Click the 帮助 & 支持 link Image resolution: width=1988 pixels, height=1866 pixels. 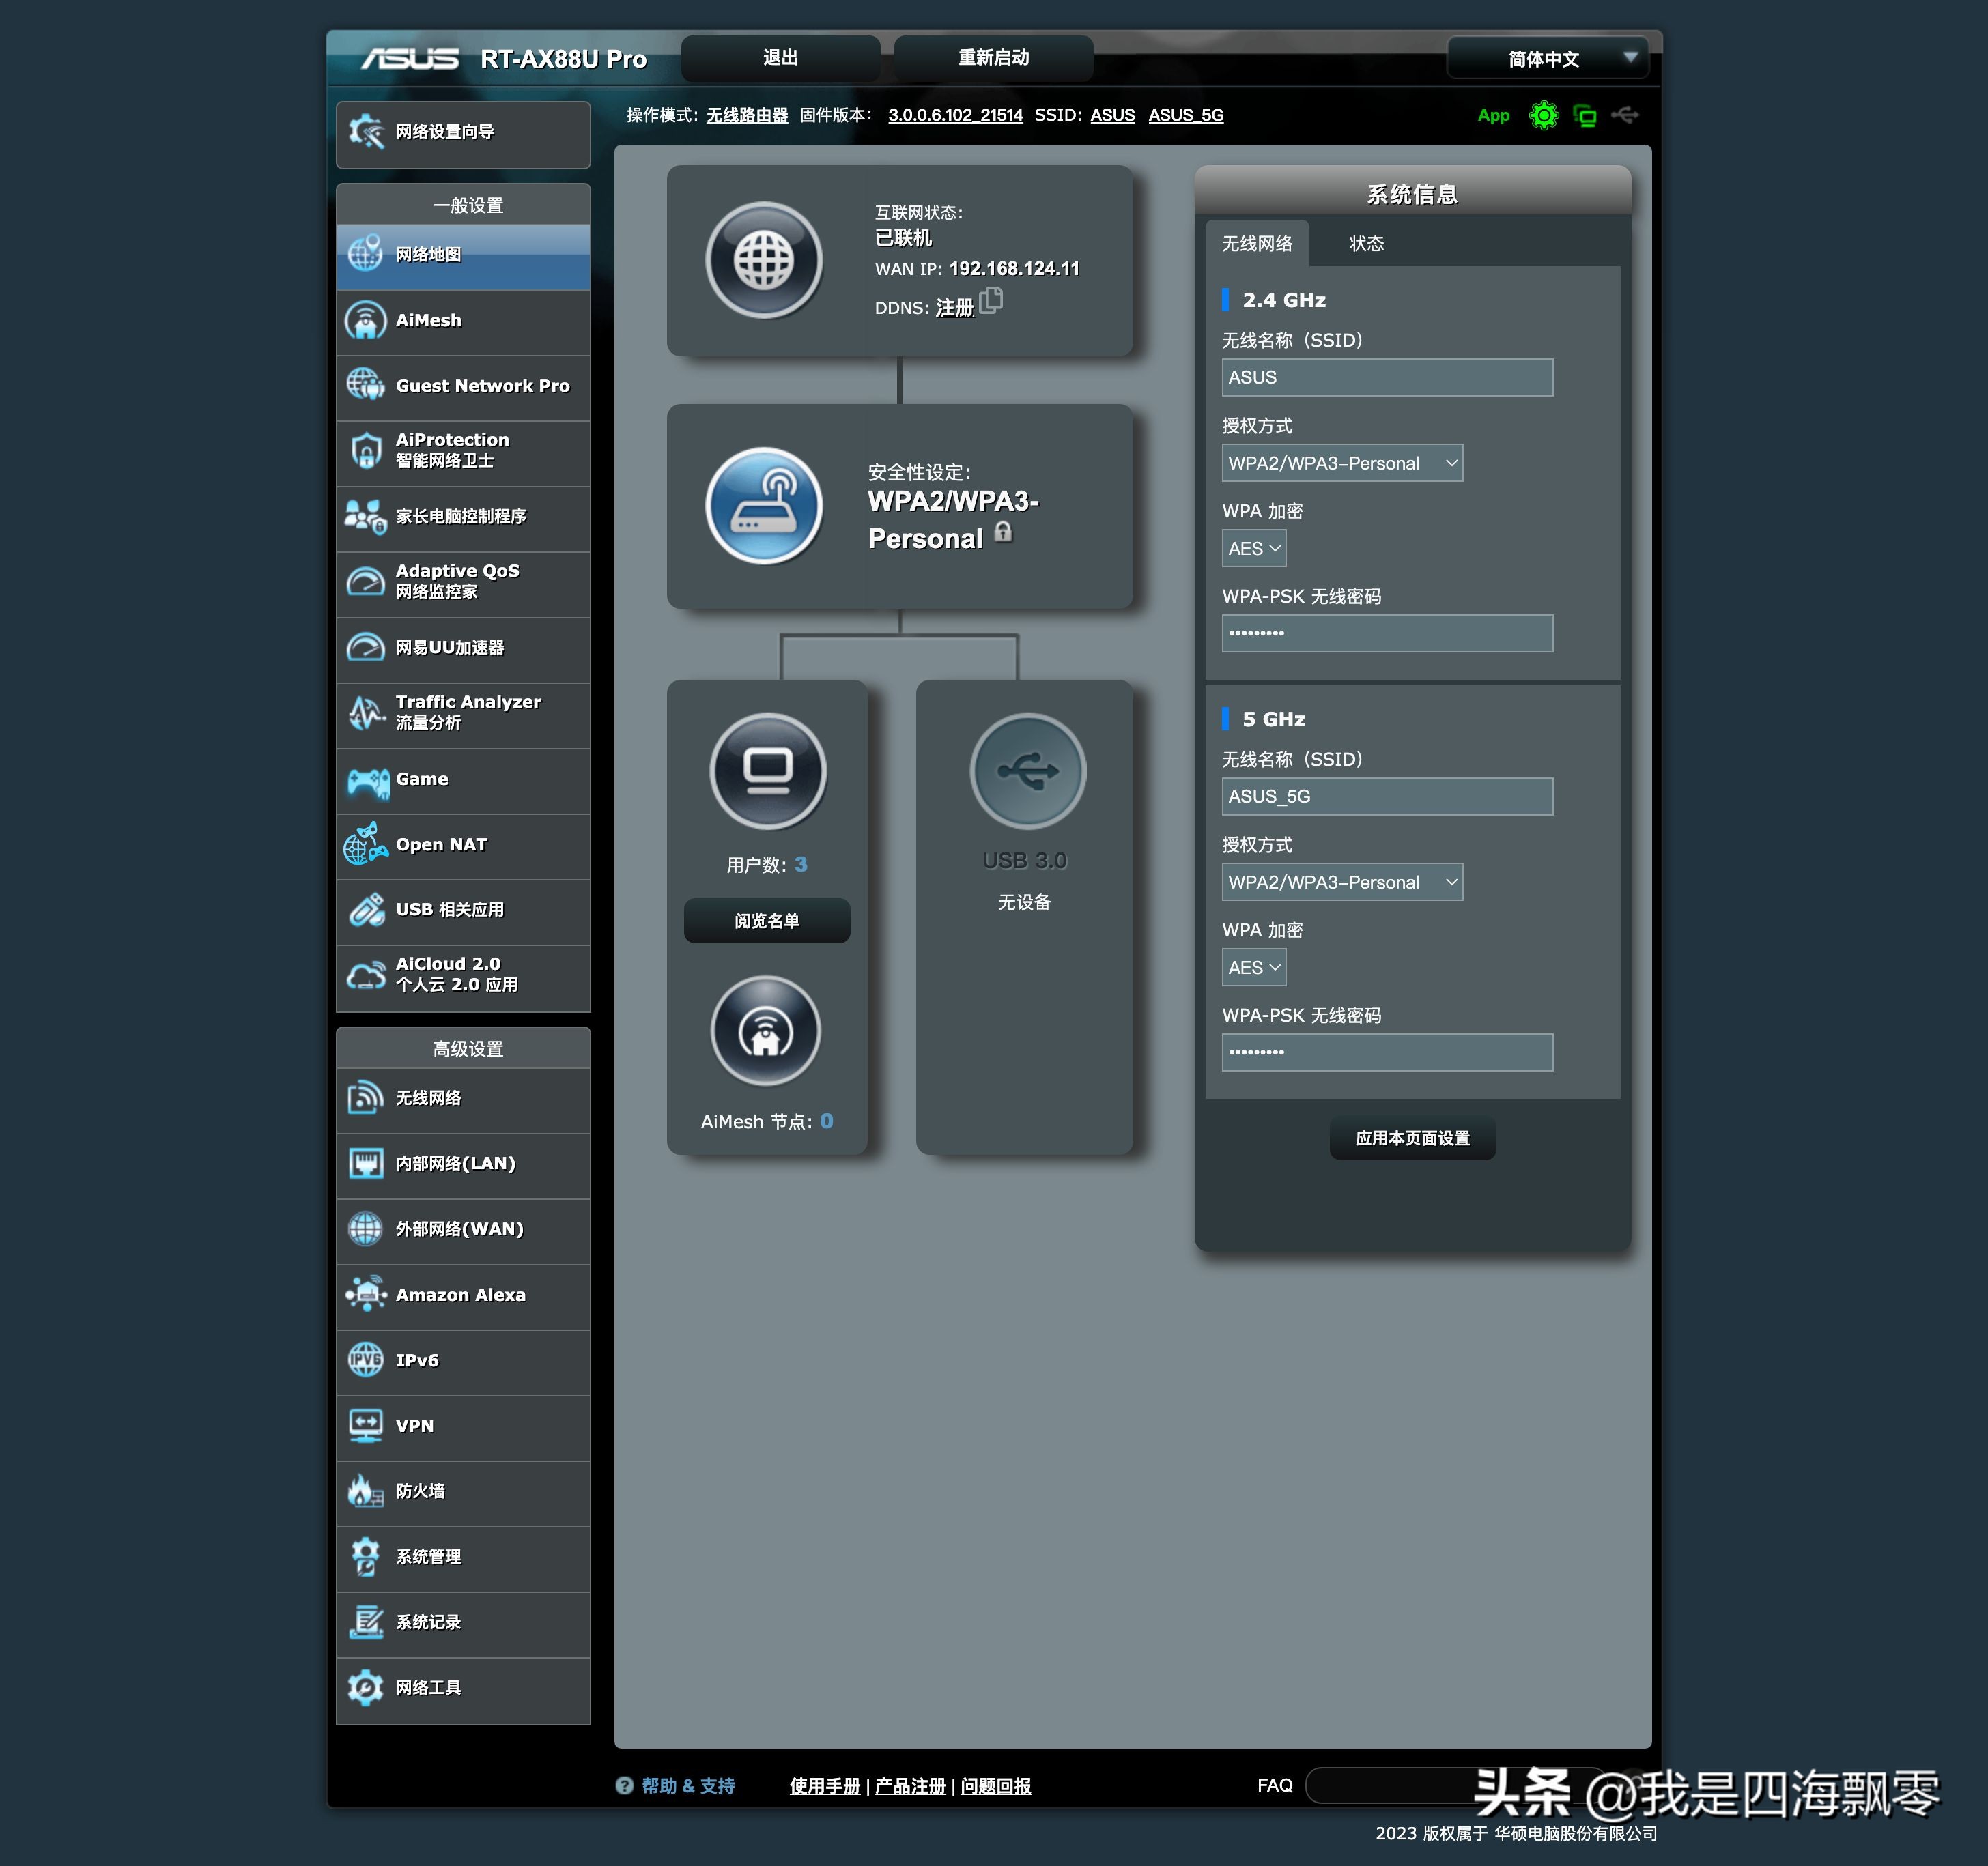(x=688, y=1786)
